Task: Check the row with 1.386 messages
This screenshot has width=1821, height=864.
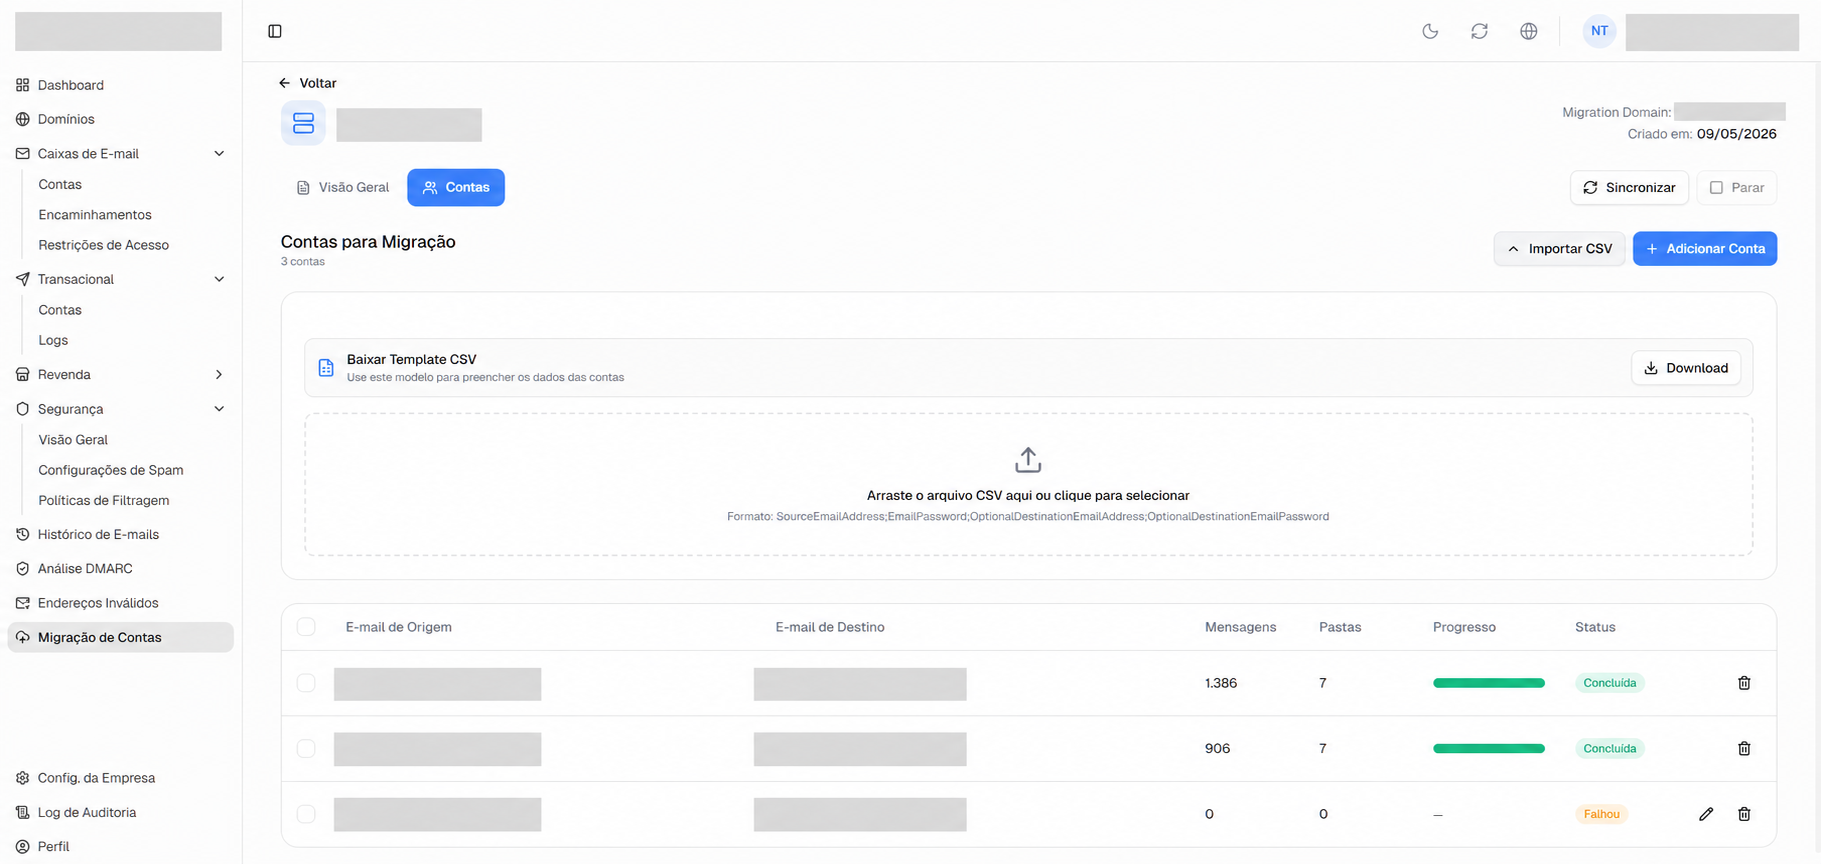Action: pos(306,683)
